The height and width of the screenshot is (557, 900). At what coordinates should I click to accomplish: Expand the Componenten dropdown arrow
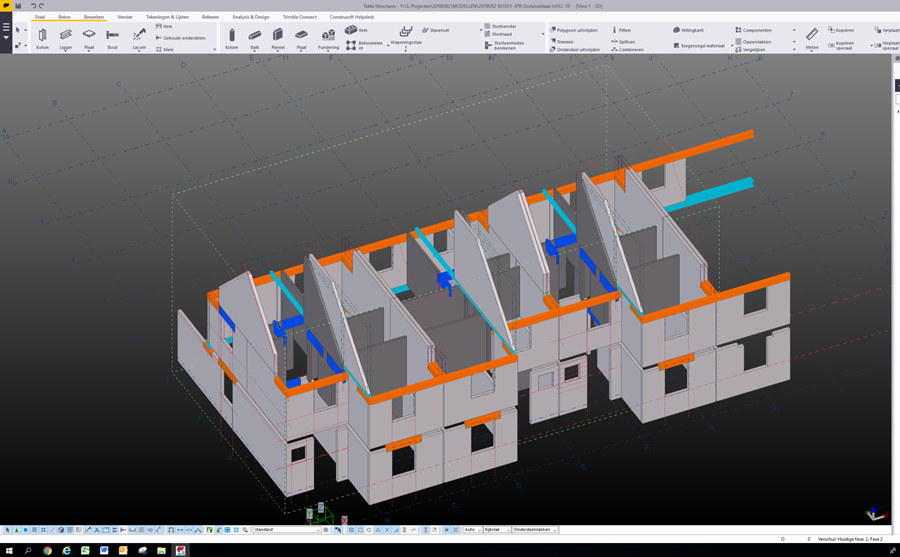tap(794, 30)
